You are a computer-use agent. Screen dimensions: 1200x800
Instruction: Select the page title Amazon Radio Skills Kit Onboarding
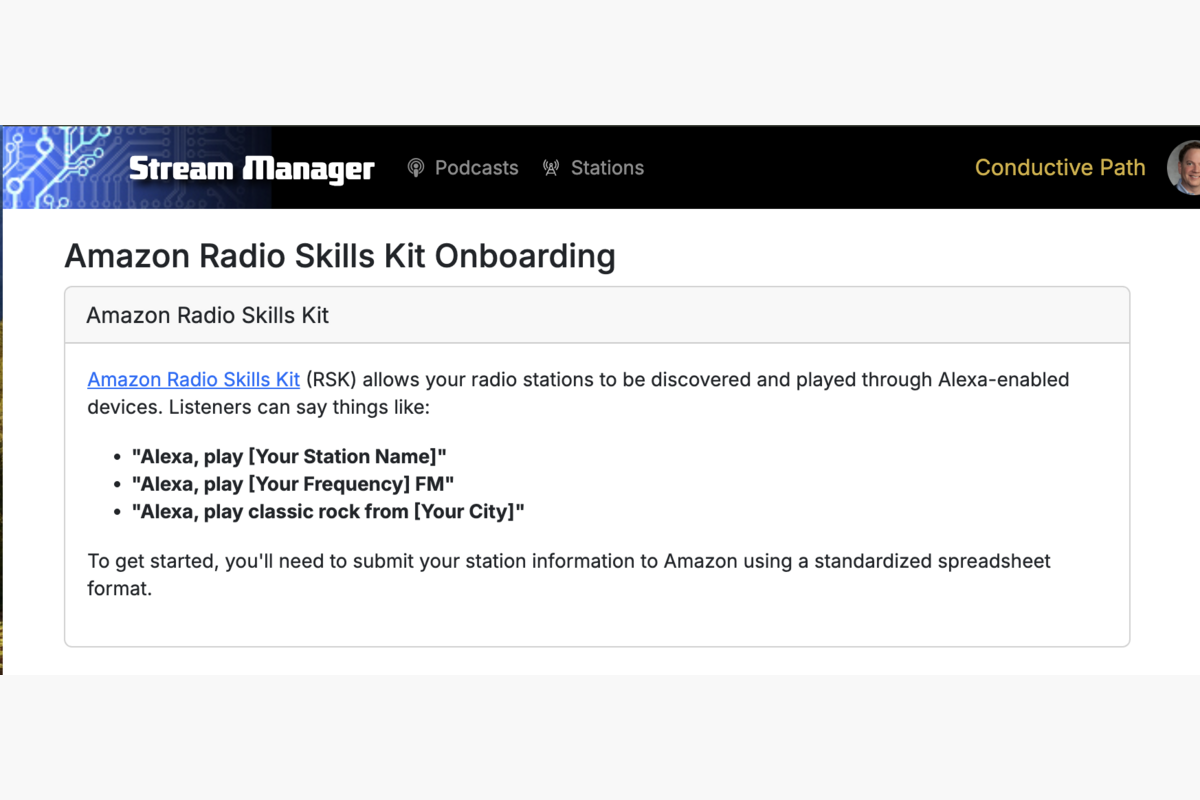pyautogui.click(x=340, y=256)
